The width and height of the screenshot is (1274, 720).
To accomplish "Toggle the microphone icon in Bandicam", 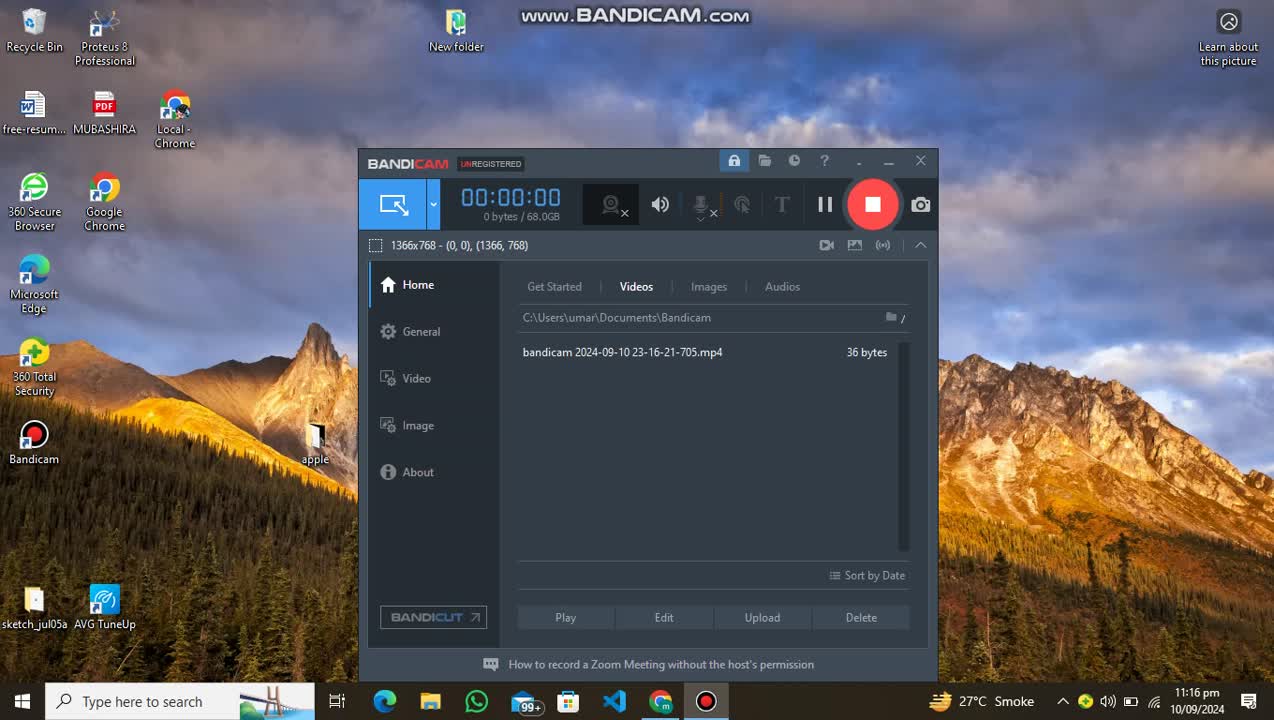I will click(703, 205).
